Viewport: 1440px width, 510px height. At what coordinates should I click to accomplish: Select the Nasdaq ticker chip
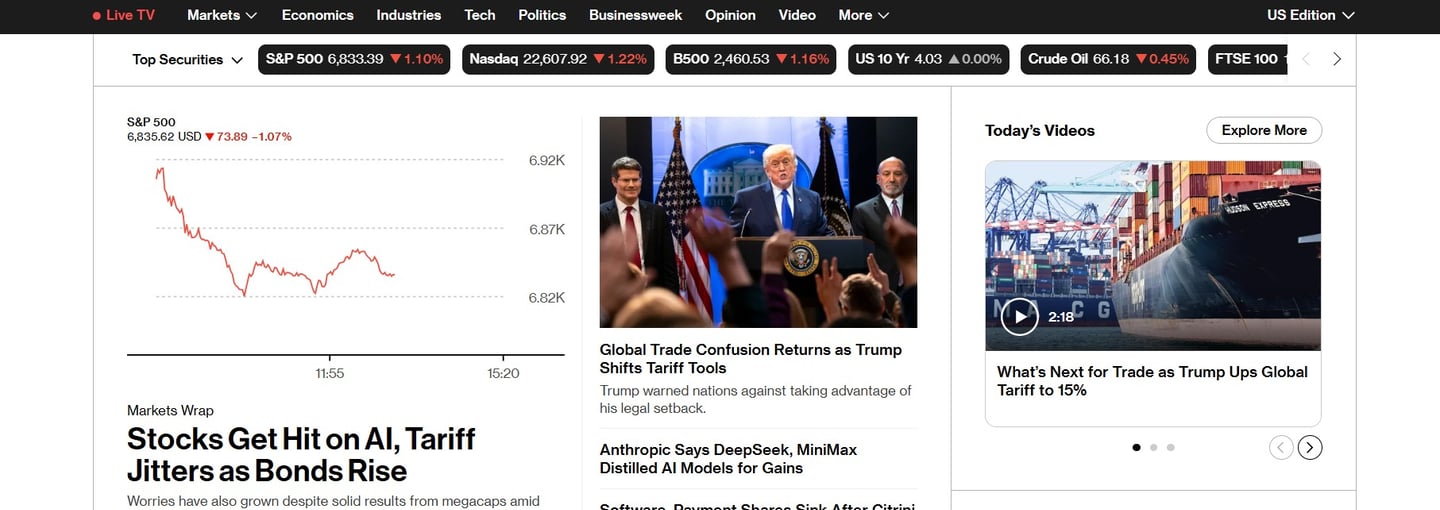(x=558, y=59)
